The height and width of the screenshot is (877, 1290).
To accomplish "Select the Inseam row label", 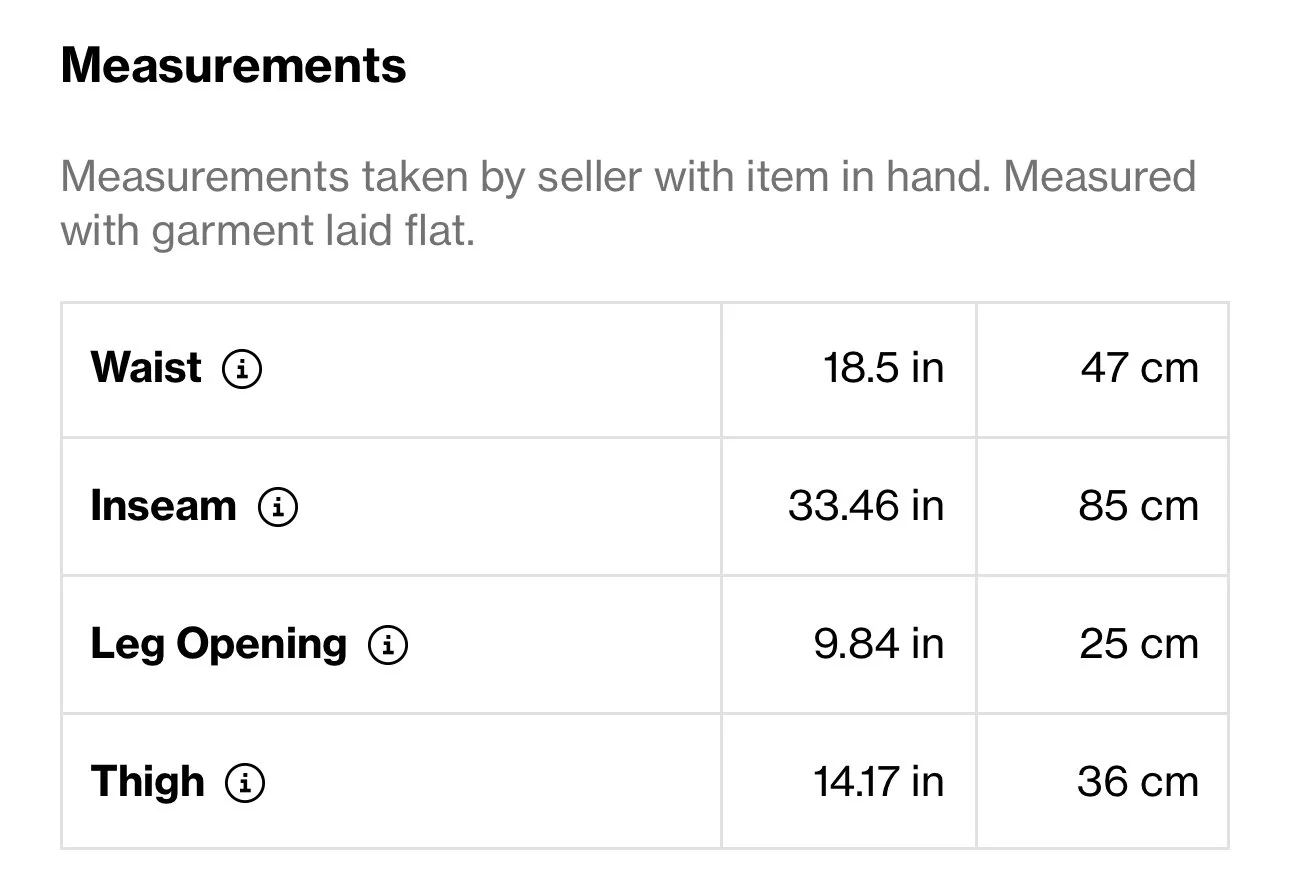I will [x=164, y=506].
